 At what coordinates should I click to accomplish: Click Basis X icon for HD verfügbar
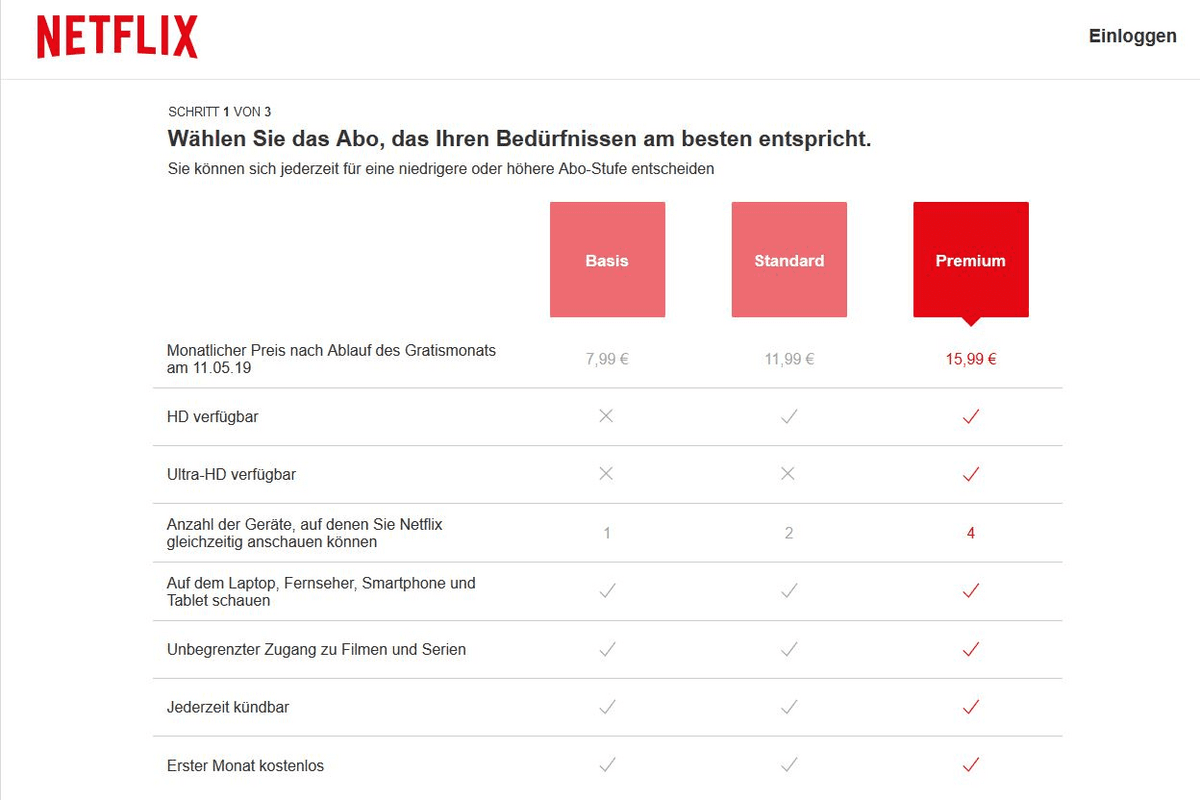(x=606, y=416)
